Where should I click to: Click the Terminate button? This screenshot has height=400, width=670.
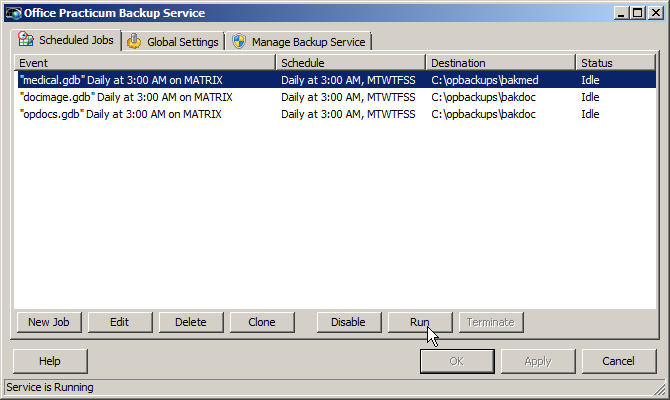click(x=491, y=322)
